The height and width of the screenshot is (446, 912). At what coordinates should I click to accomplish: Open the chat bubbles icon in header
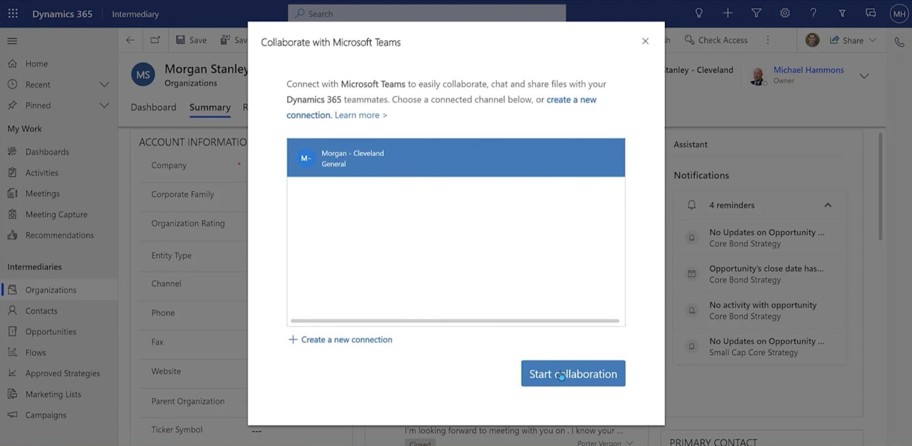[x=871, y=13]
